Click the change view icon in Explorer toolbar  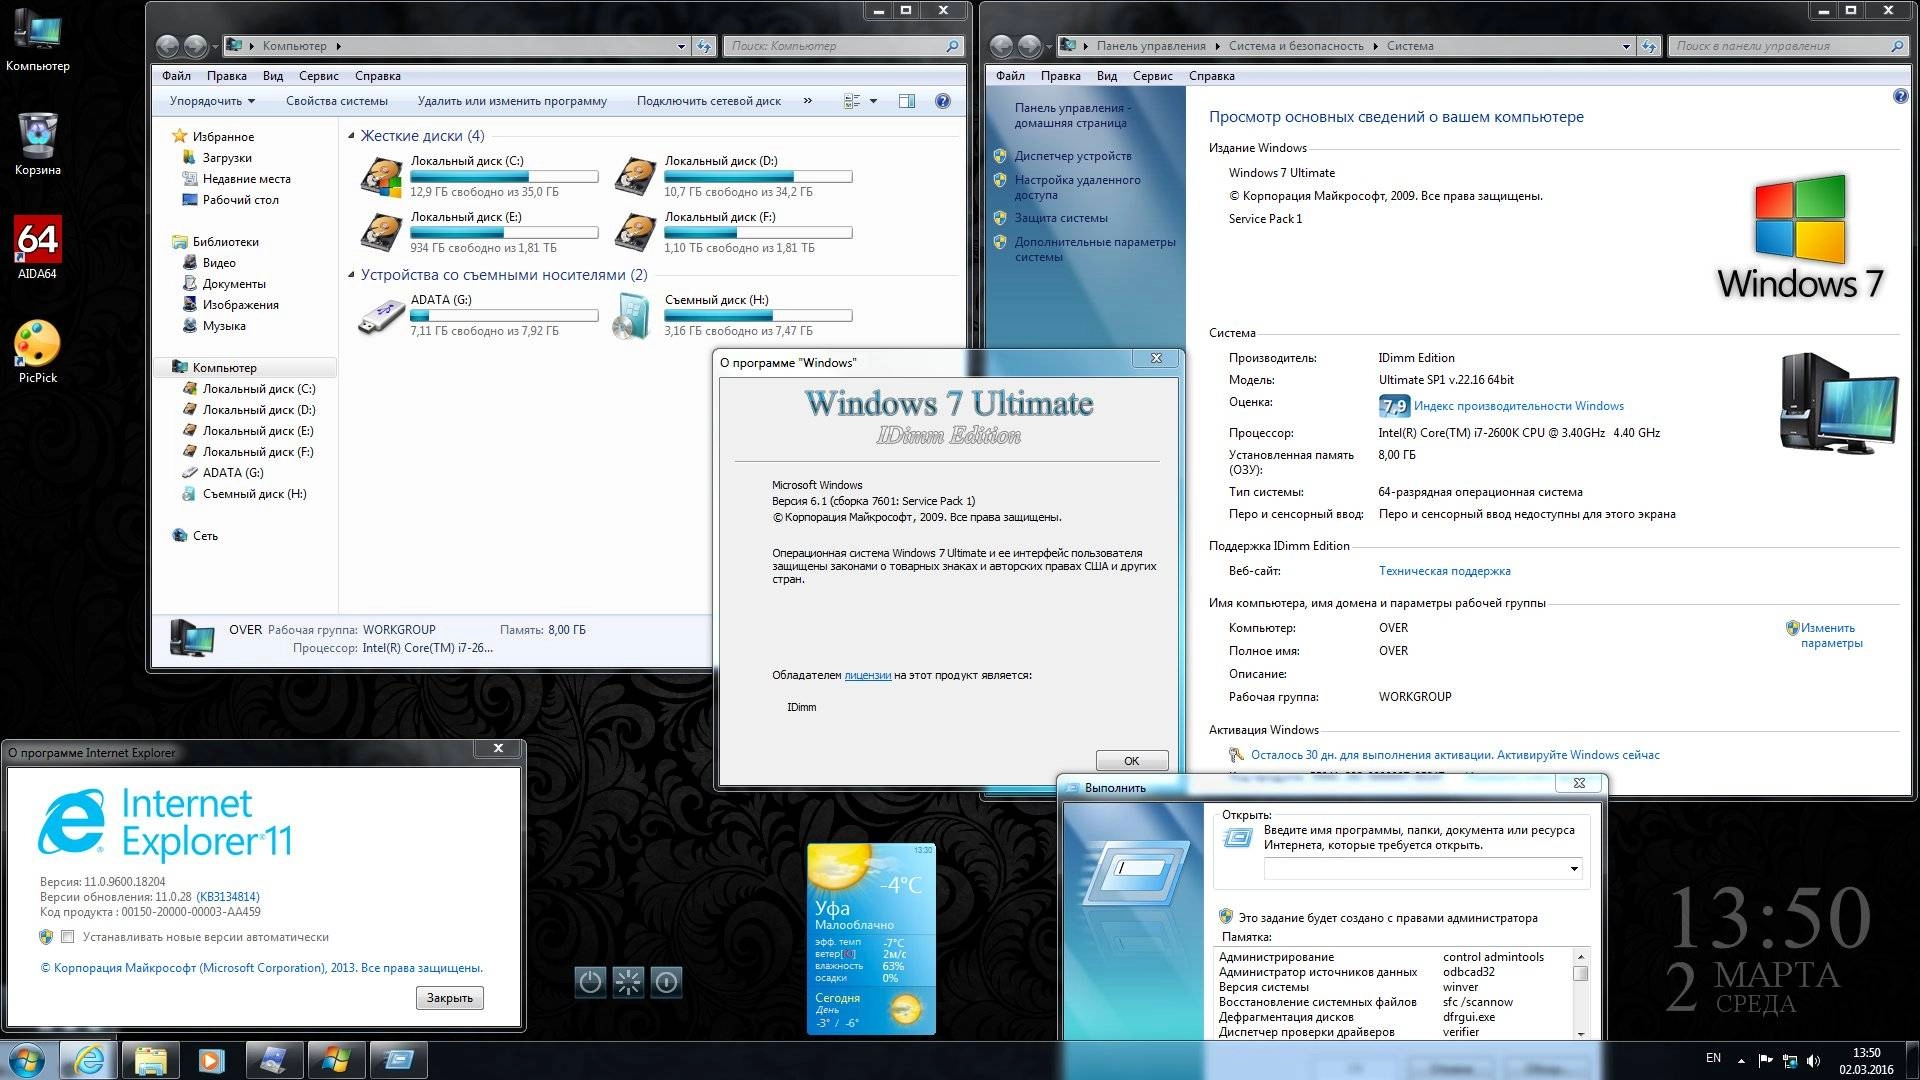click(x=852, y=101)
